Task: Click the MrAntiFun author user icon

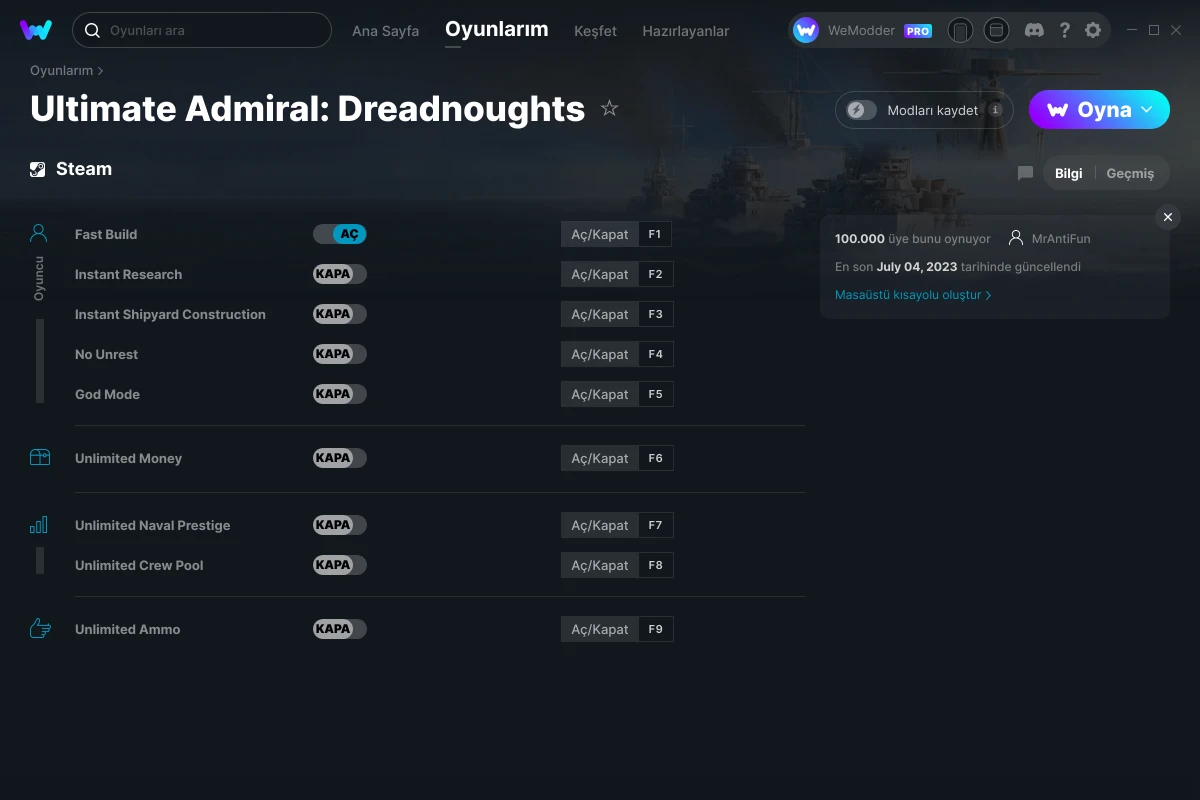Action: pos(1016,238)
